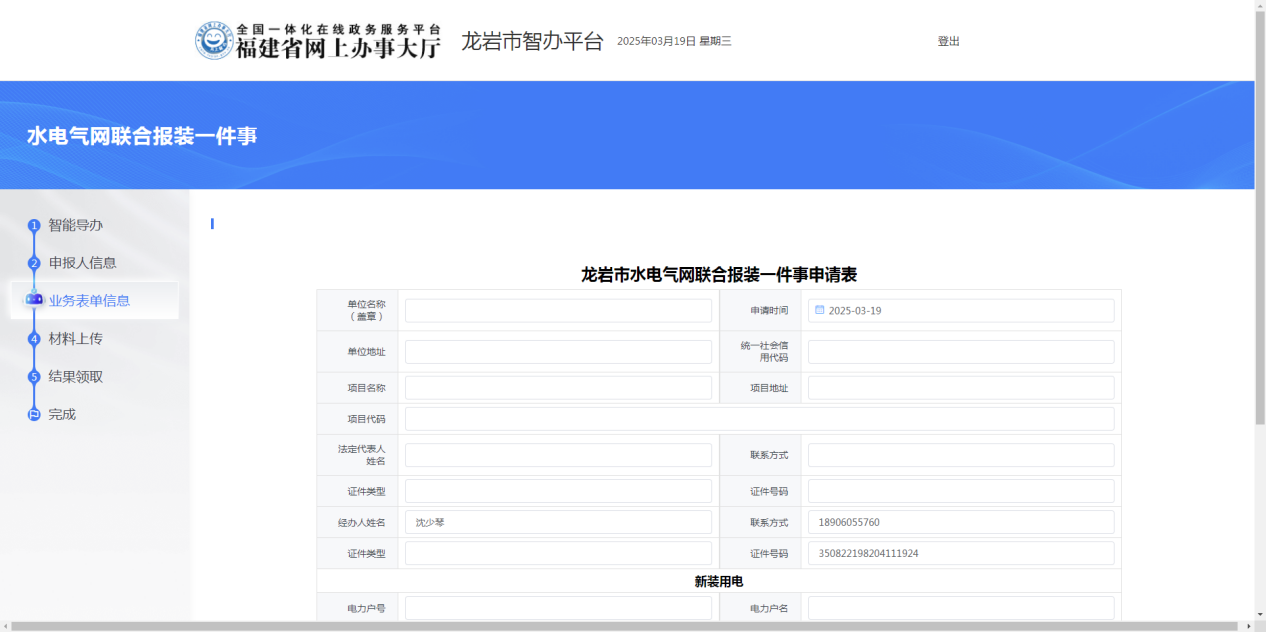Switch to the 申报人信息 step label

pyautogui.click(x=83, y=263)
